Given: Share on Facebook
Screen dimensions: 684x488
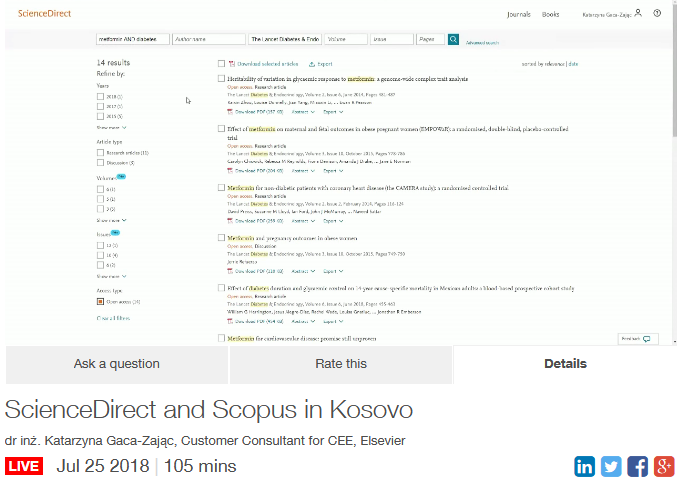Looking at the screenshot, I should [x=637, y=466].
